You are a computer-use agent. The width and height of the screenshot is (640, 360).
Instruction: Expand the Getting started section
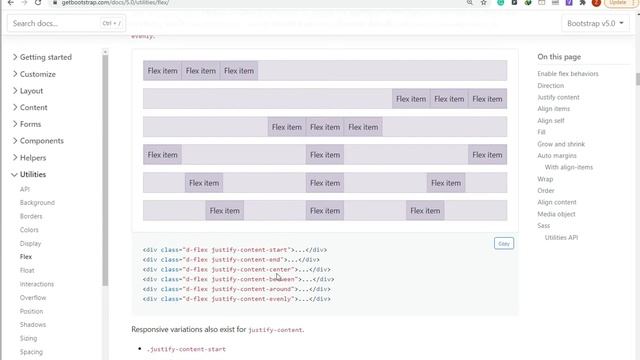click(42, 57)
